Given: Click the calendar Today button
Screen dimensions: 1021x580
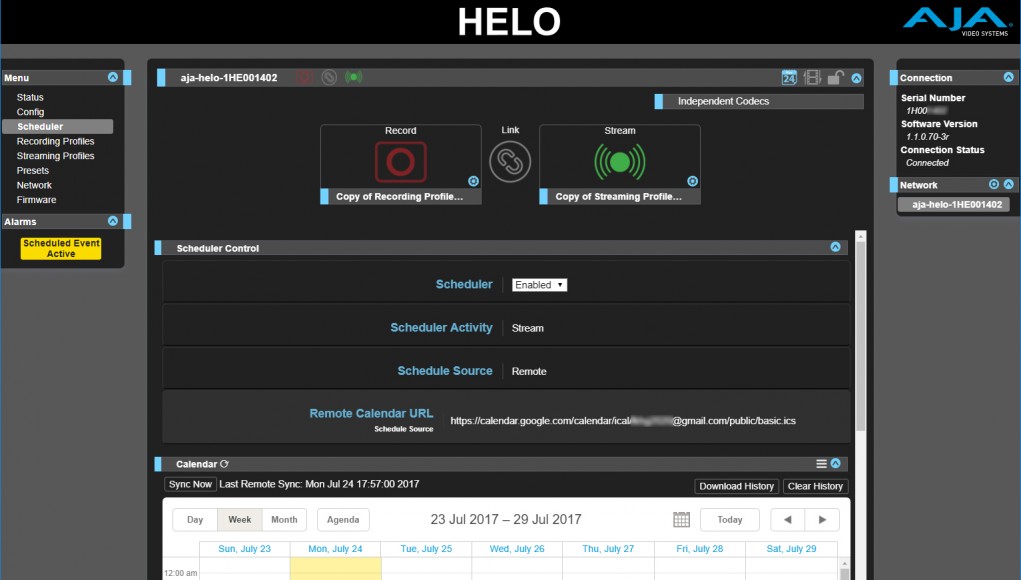Looking at the screenshot, I should (x=730, y=519).
